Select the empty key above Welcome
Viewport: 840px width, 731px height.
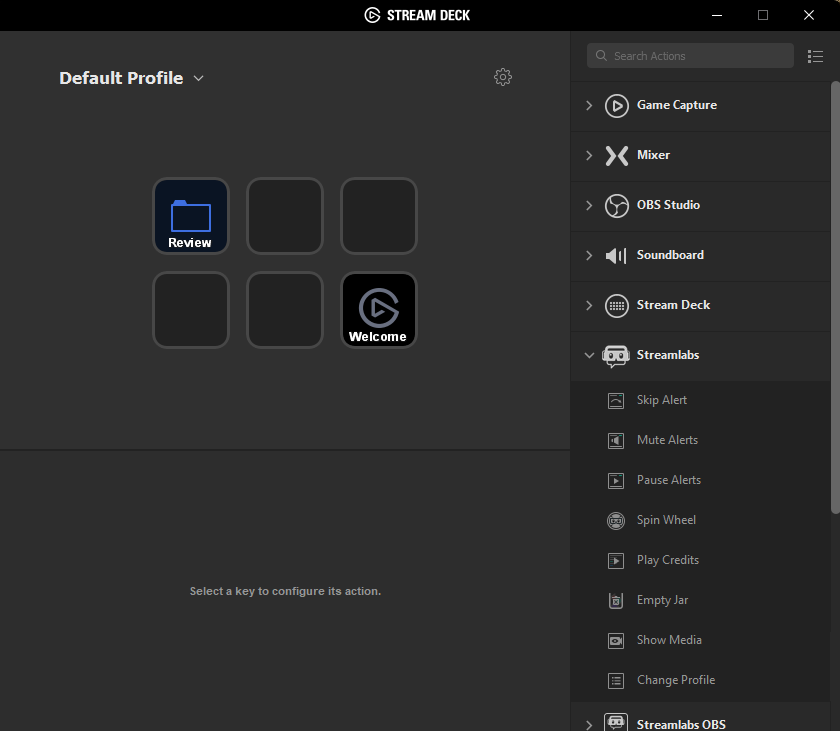point(379,216)
